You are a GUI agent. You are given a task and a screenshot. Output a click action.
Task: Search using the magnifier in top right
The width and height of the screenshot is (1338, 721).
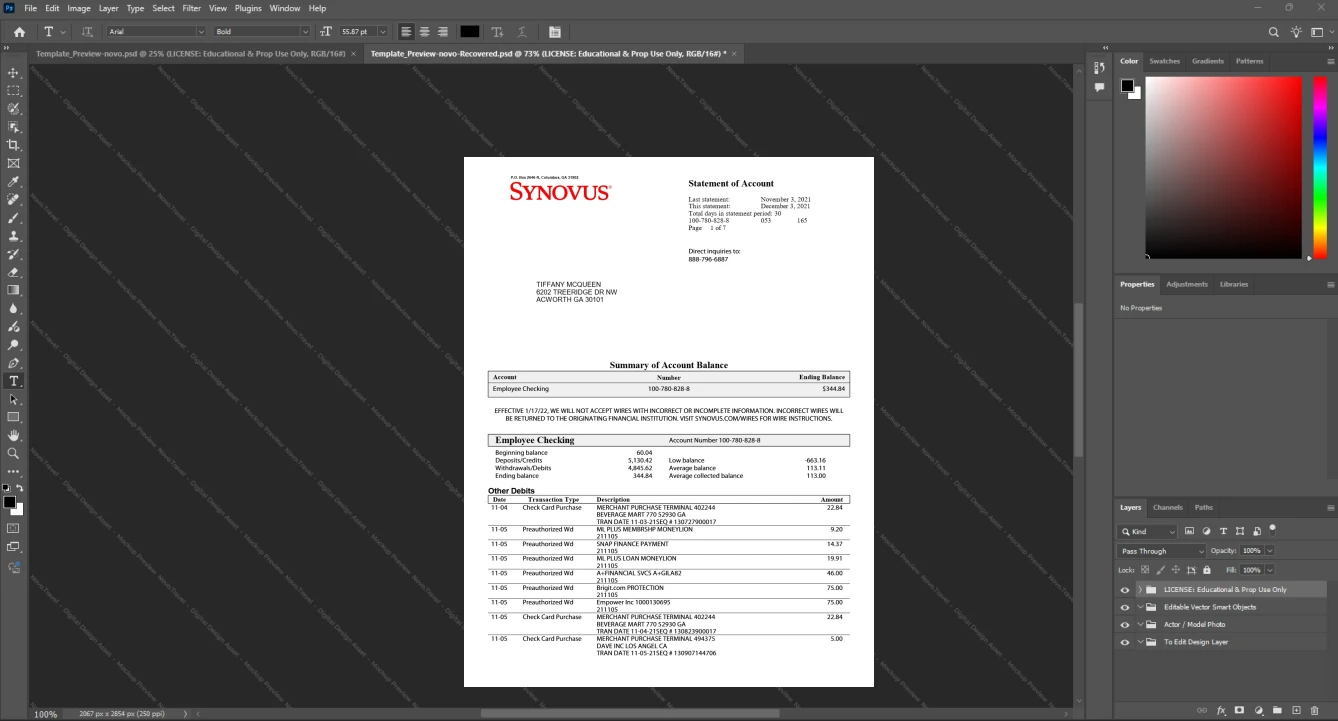(1274, 32)
